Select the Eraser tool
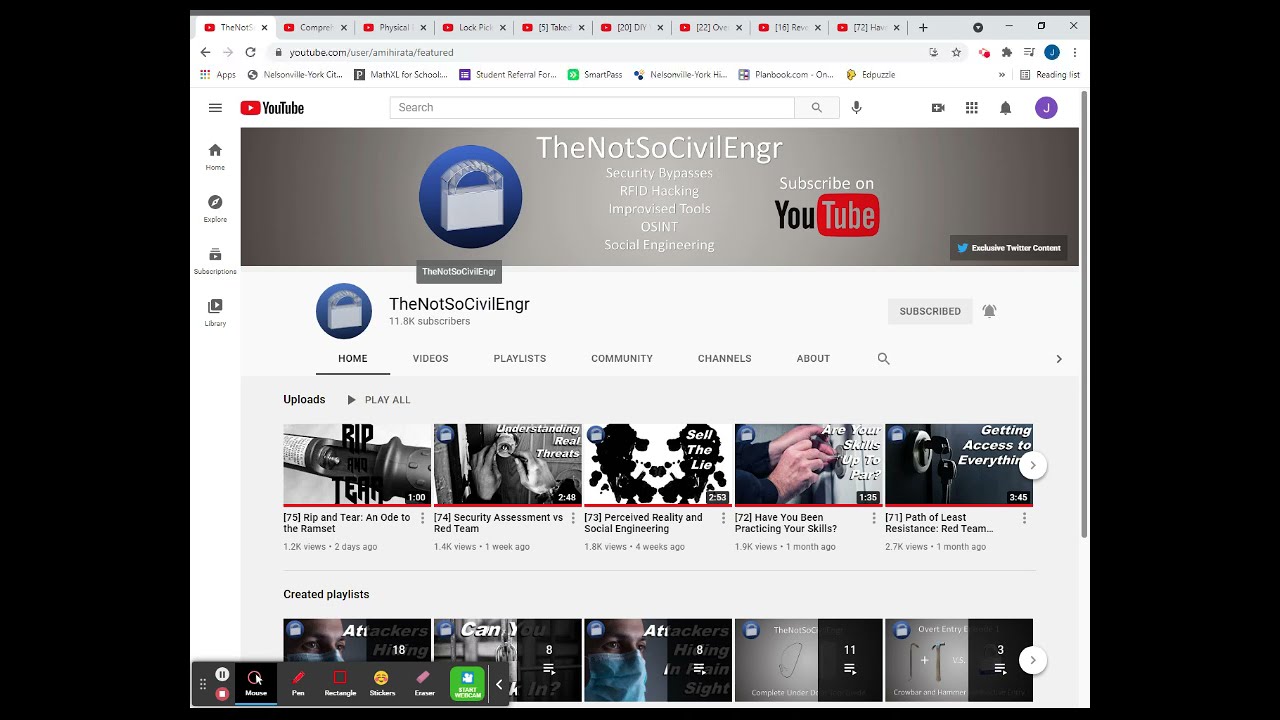 (x=424, y=684)
